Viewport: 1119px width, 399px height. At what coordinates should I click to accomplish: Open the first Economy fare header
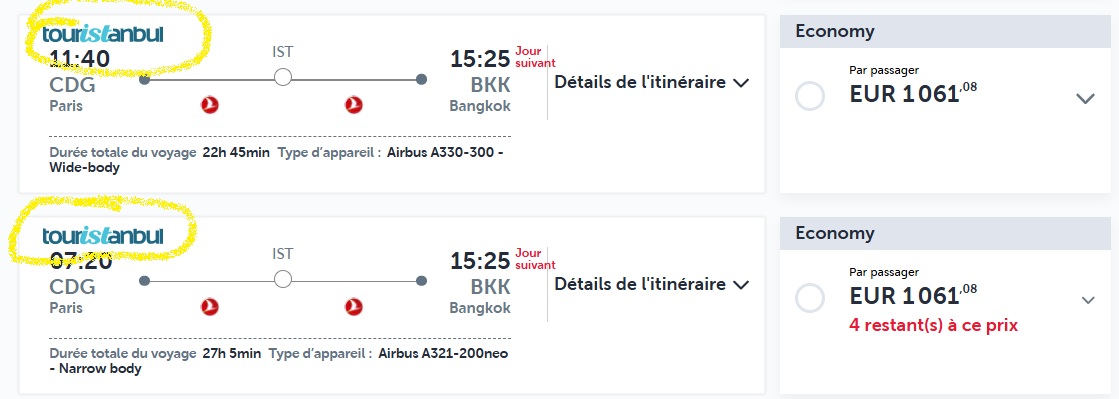coord(949,31)
